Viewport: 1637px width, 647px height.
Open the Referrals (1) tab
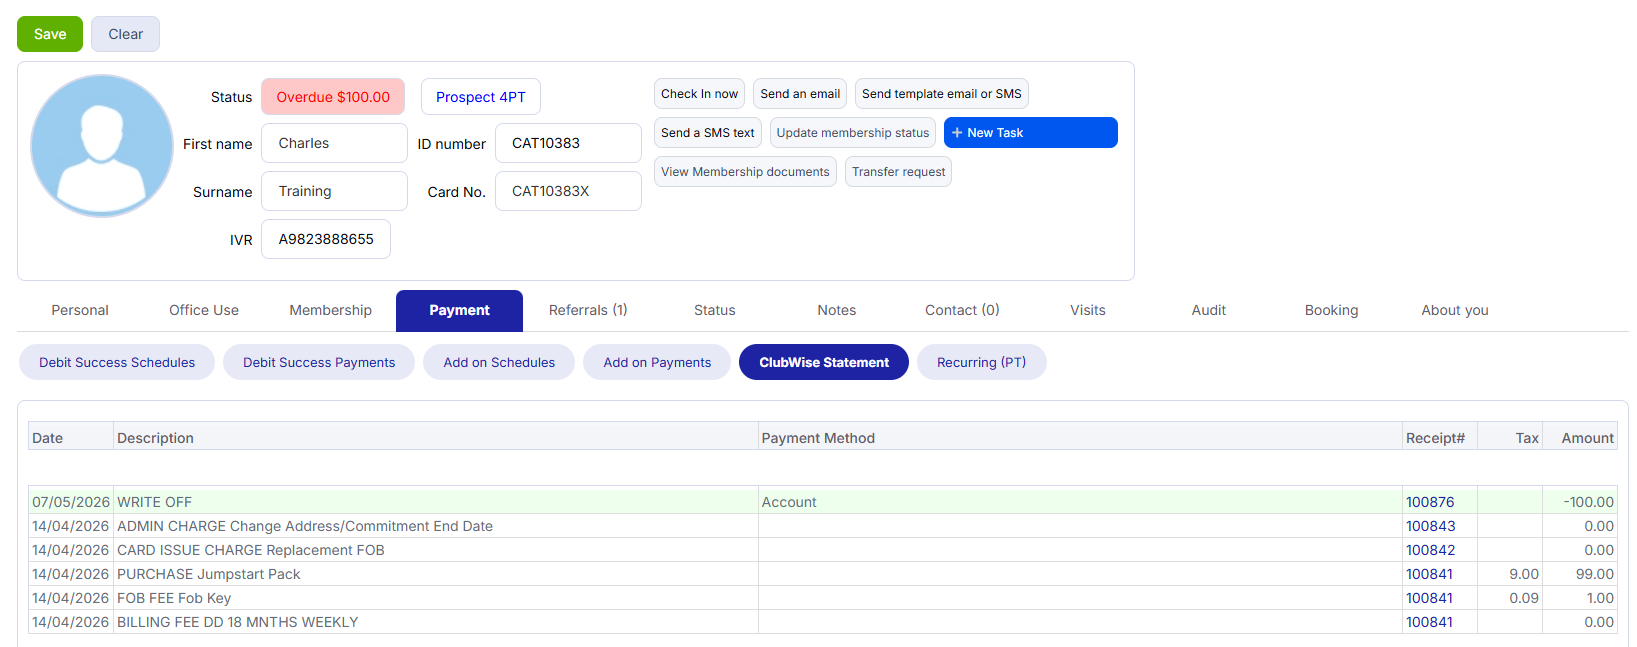(588, 310)
